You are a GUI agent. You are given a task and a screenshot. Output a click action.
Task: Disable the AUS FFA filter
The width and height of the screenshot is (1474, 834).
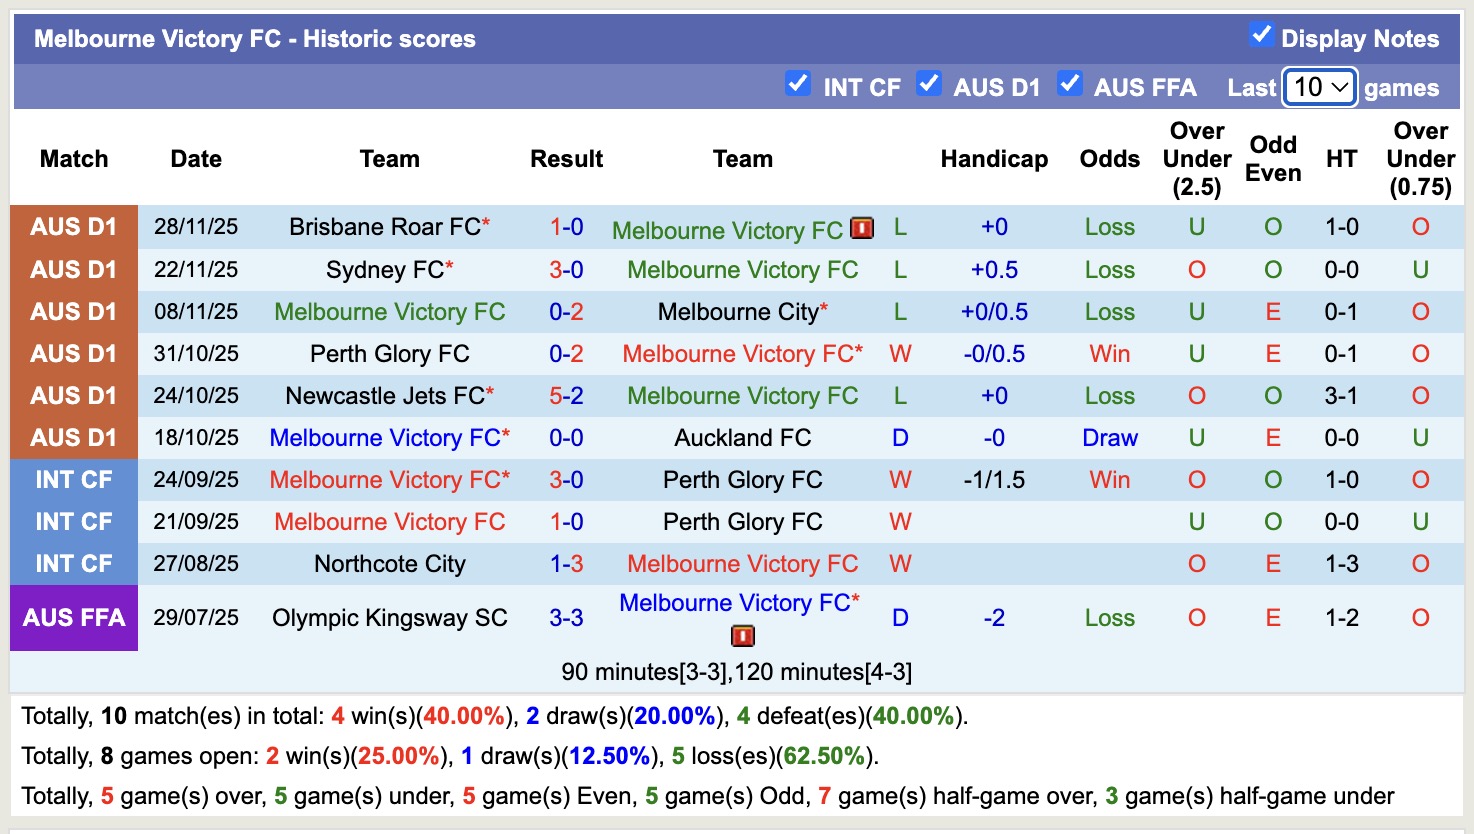coord(1070,85)
